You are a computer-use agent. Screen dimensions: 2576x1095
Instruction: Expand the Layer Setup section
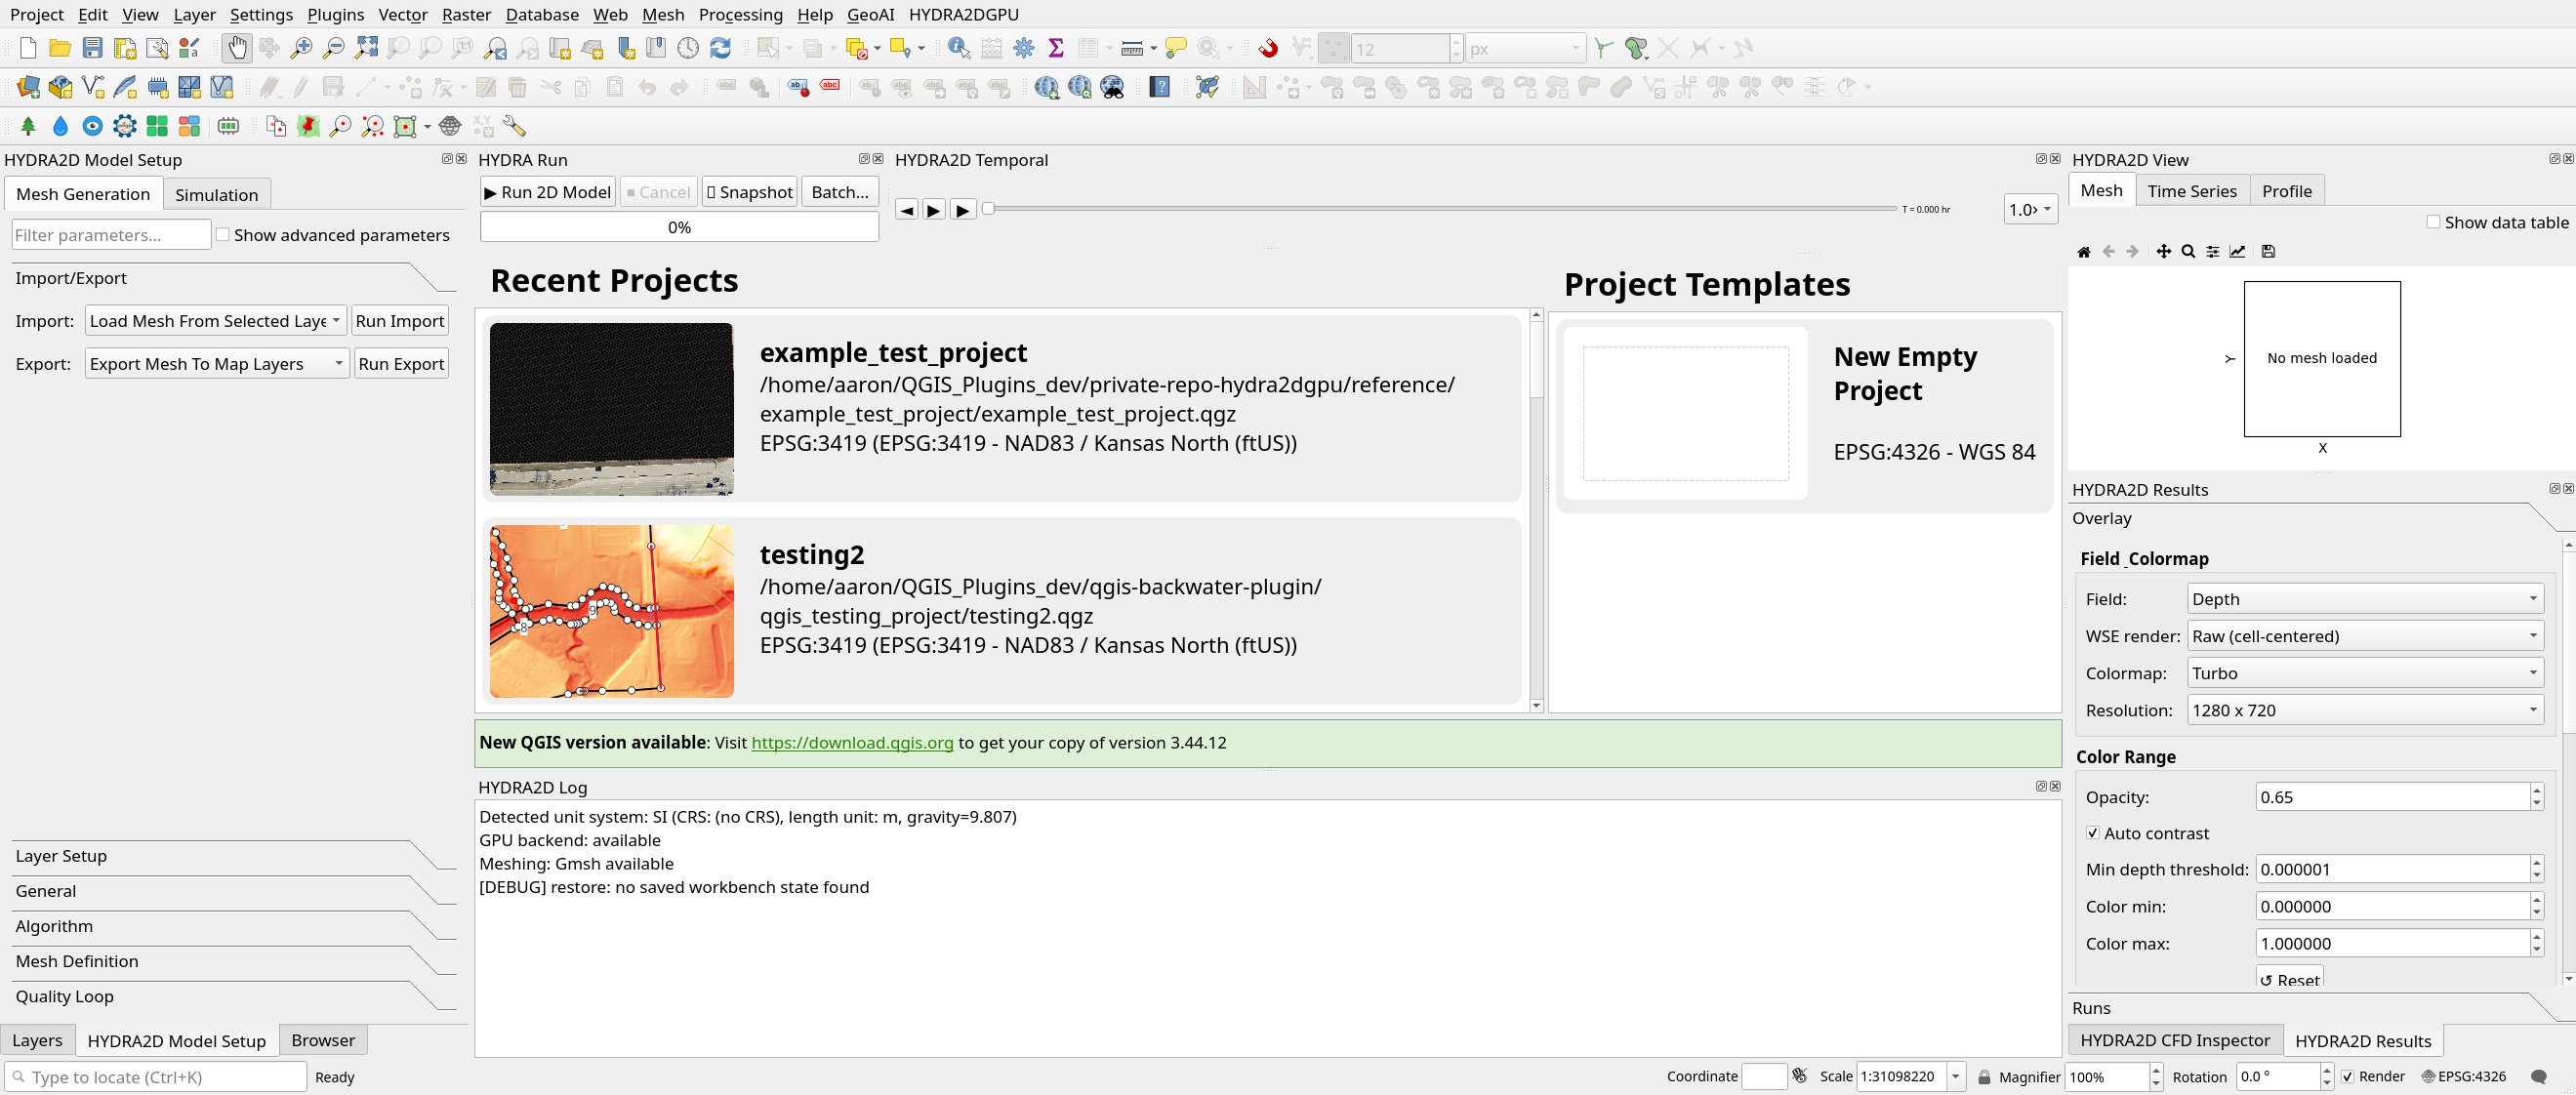[x=234, y=856]
